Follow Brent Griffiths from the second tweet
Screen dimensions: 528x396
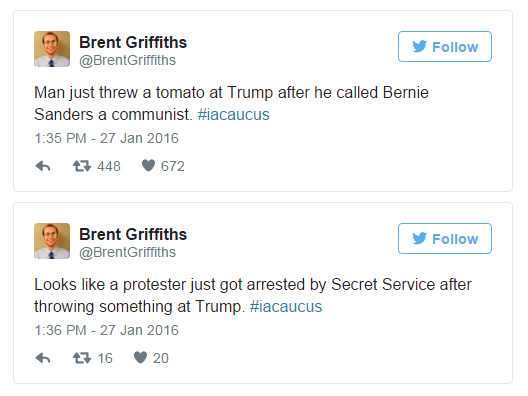[445, 238]
